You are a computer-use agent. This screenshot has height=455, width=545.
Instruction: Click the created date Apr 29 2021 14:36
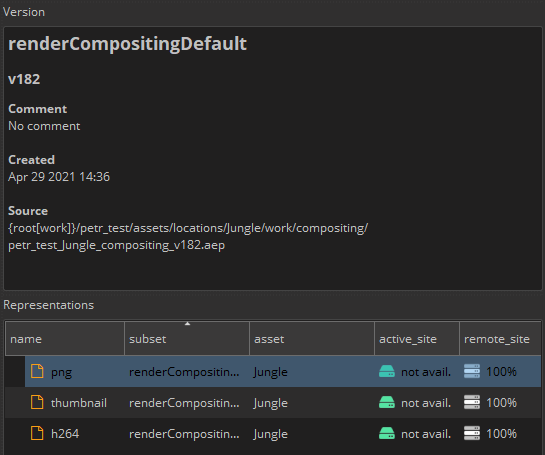[59, 177]
